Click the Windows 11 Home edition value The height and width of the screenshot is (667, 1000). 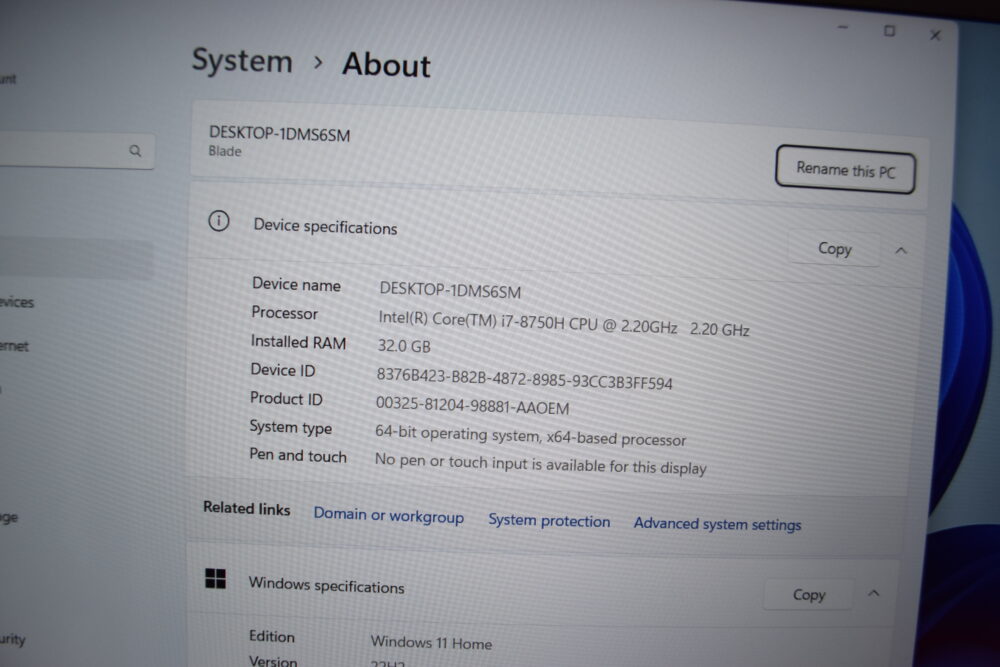point(431,643)
